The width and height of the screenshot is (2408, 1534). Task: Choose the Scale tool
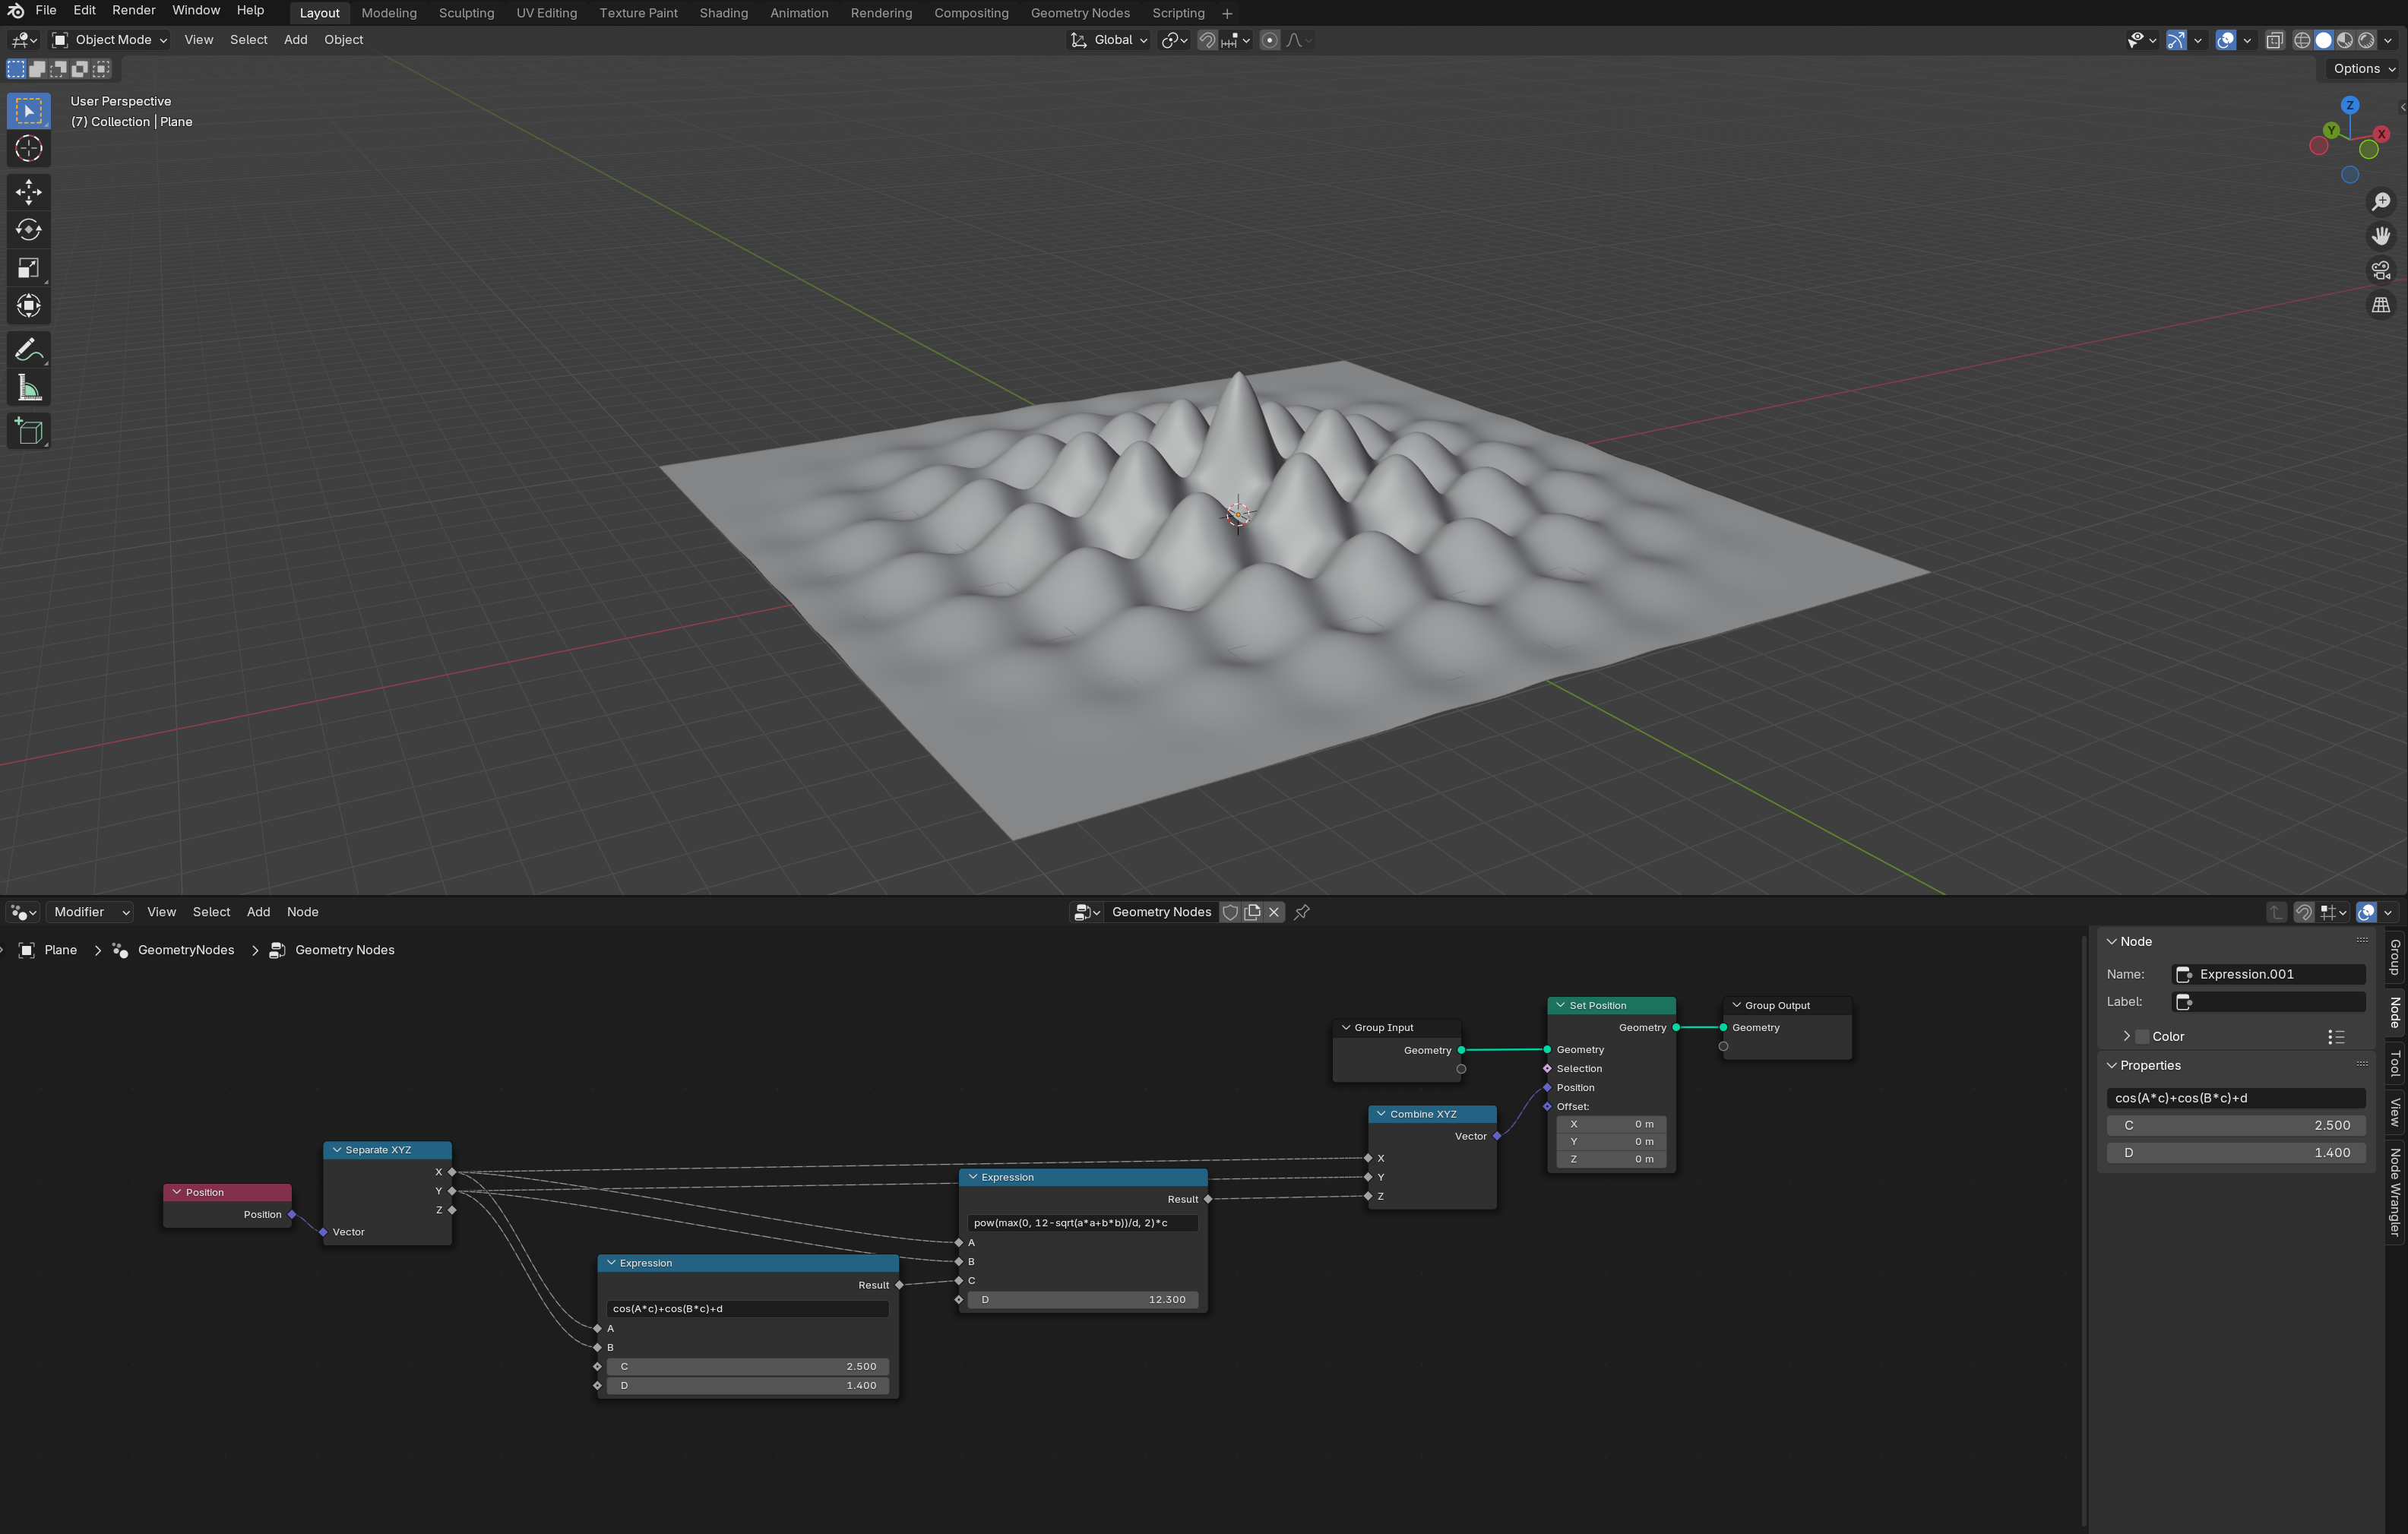(28, 267)
